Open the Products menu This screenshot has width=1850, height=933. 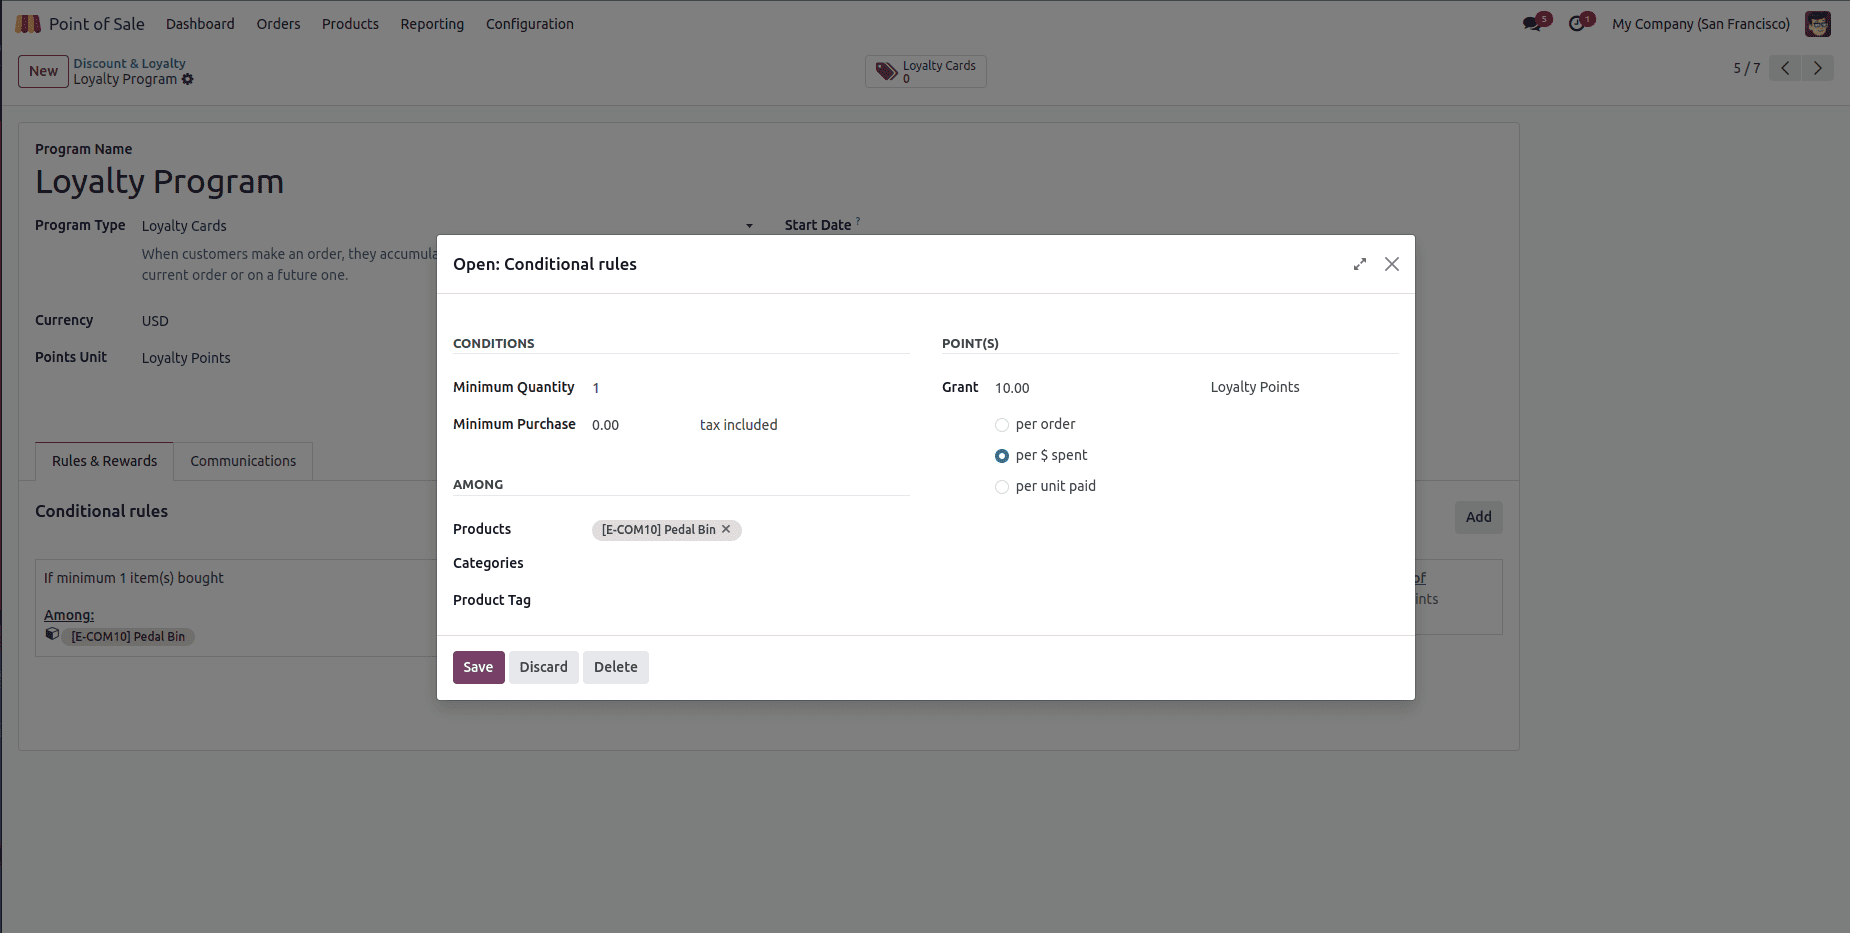click(350, 24)
